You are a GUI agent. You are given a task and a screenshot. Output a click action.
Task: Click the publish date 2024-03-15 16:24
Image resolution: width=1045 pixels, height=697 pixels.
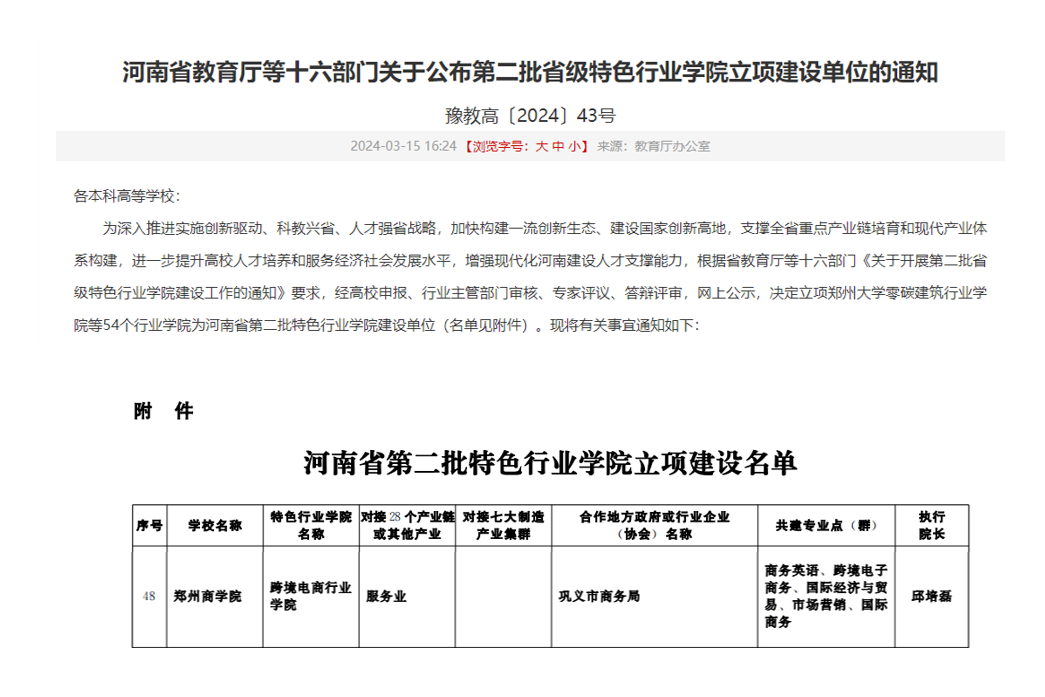click(x=403, y=146)
